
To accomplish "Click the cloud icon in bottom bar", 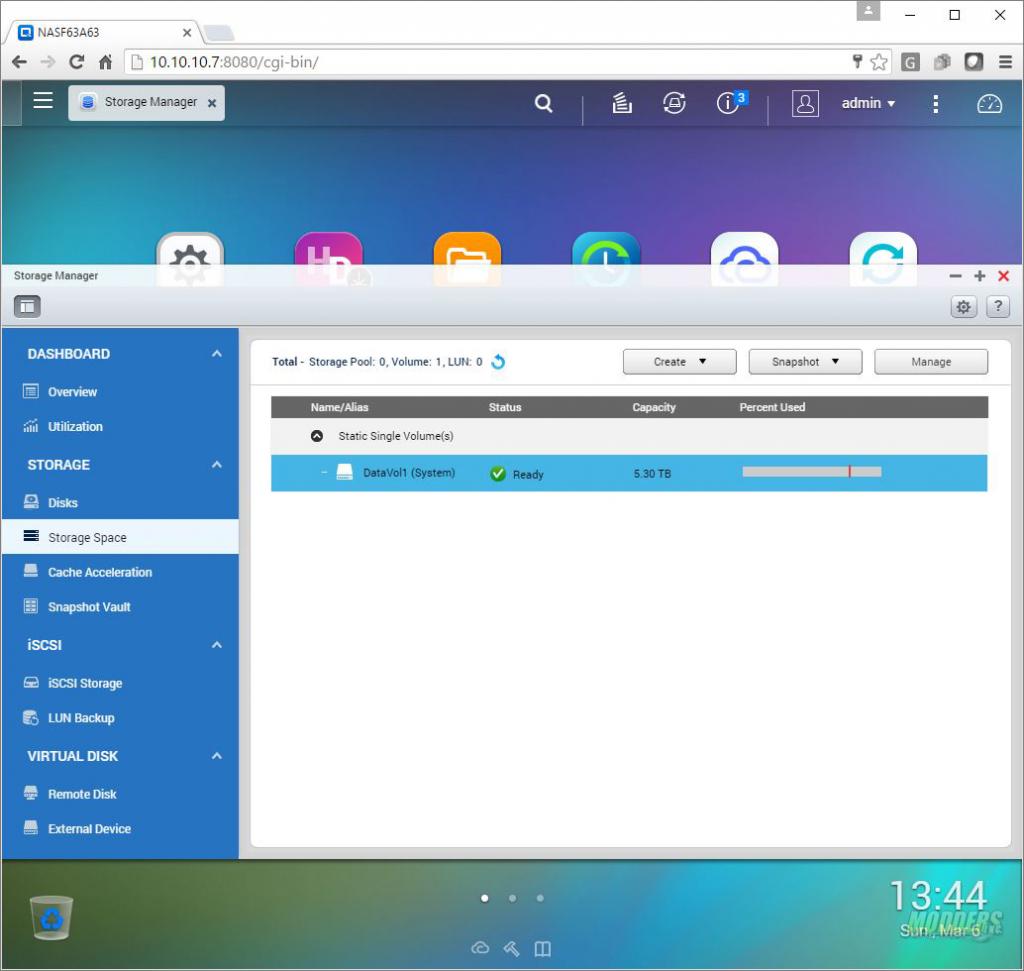I will click(x=480, y=947).
